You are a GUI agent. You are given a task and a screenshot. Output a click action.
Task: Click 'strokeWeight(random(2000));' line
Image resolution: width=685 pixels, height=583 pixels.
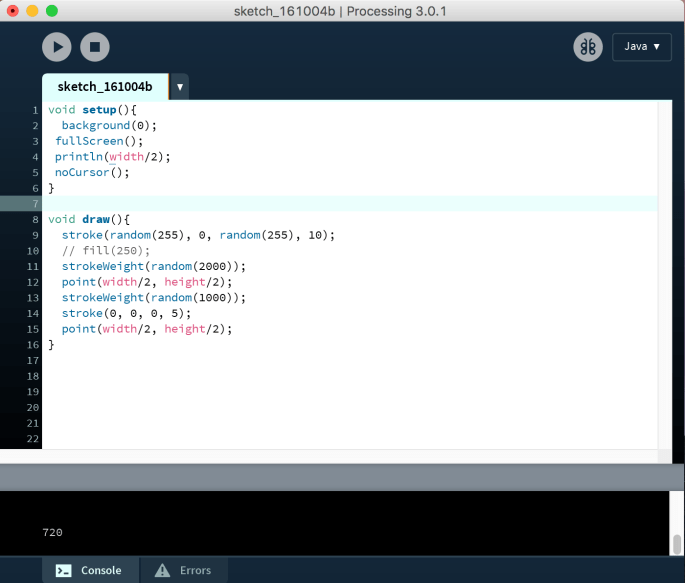[x=153, y=266]
